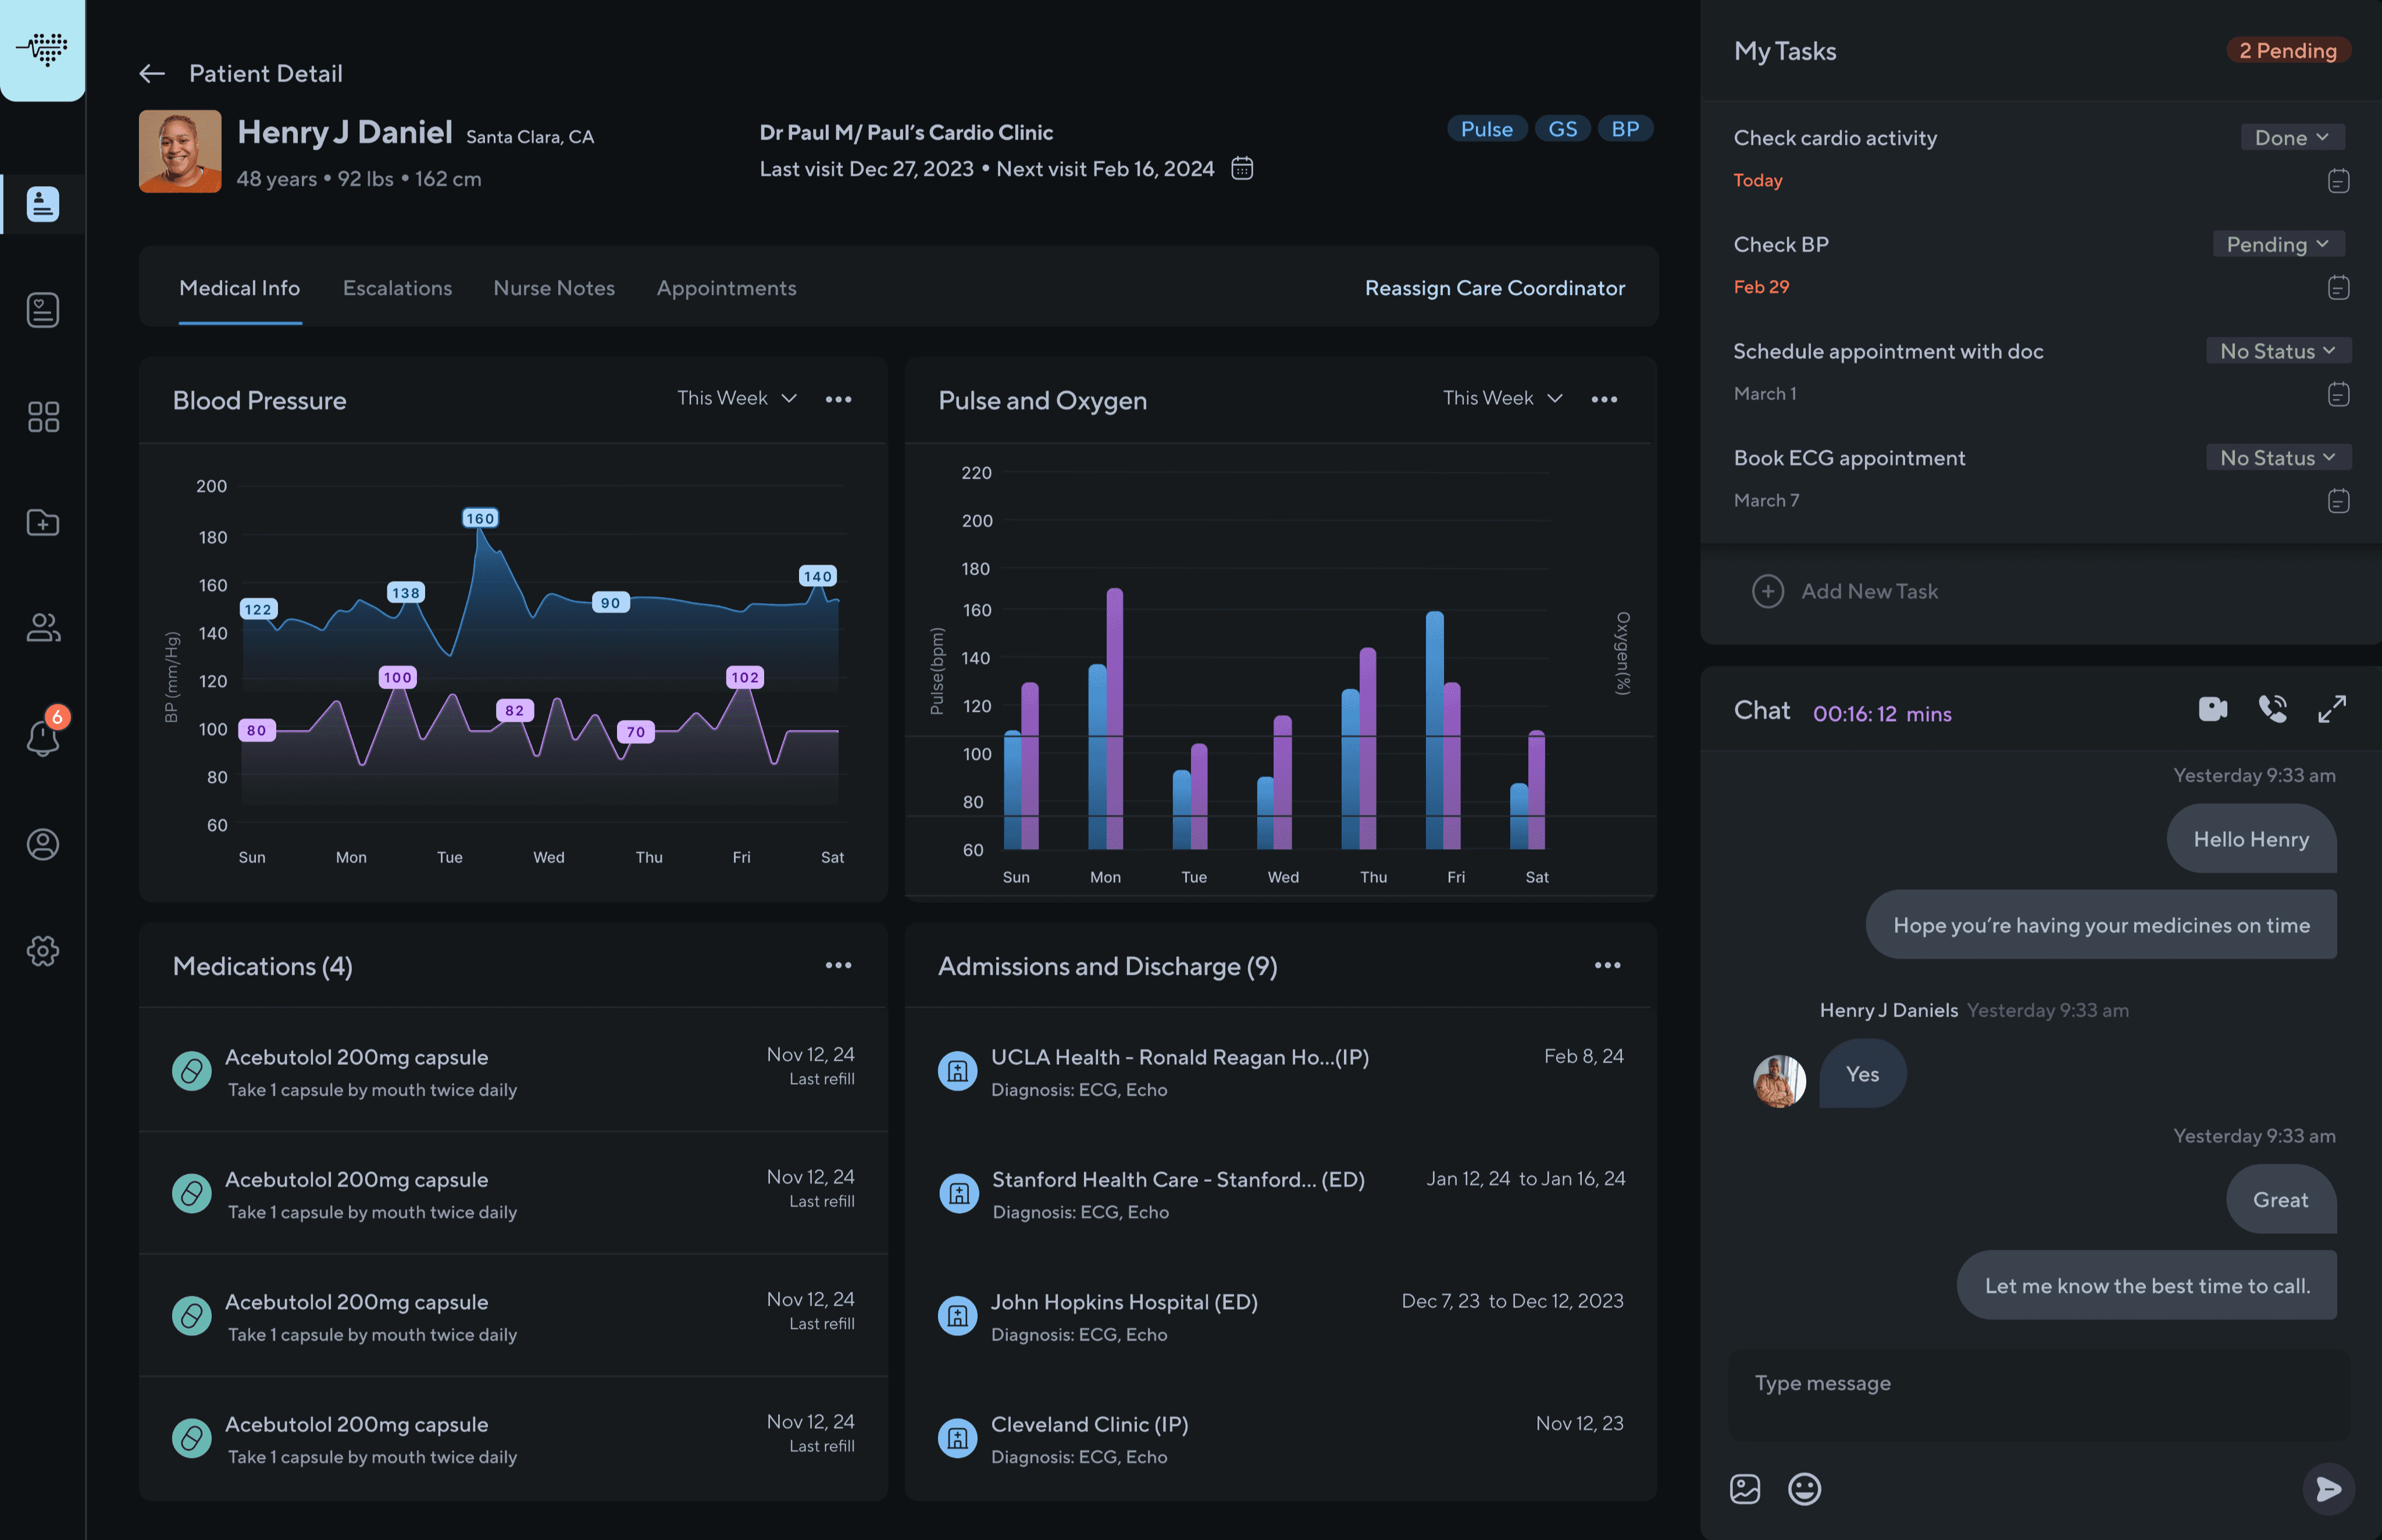Open the patient profile sidebar icon
Image resolution: width=2382 pixels, height=1540 pixels.
(x=43, y=204)
